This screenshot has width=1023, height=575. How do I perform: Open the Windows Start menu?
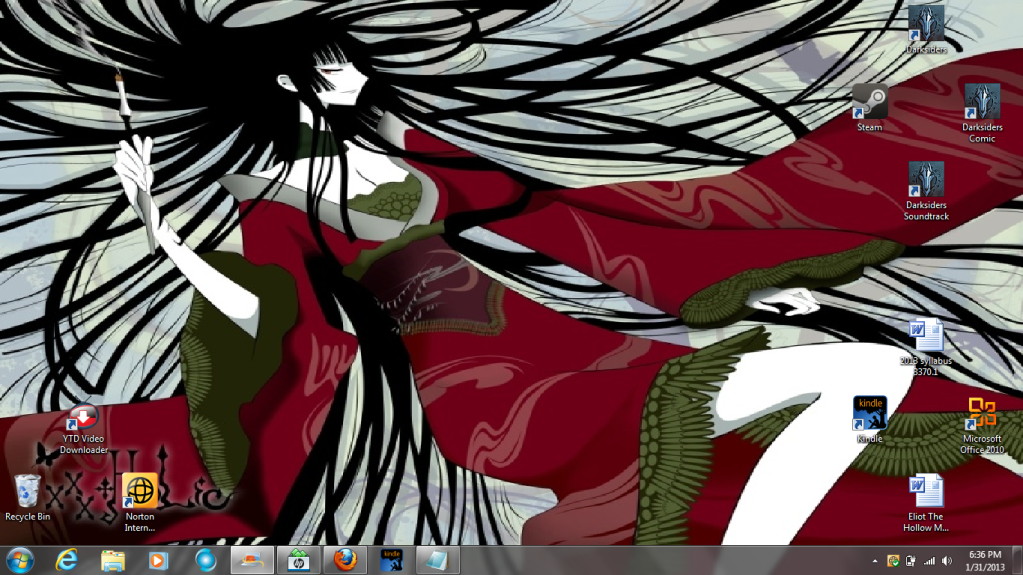pyautogui.click(x=19, y=559)
